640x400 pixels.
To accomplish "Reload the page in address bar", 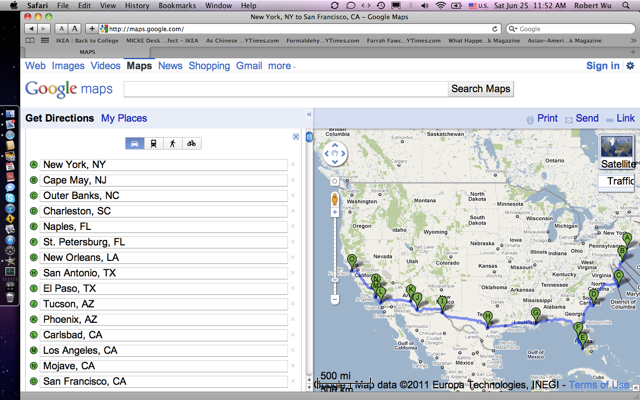I will click(495, 29).
